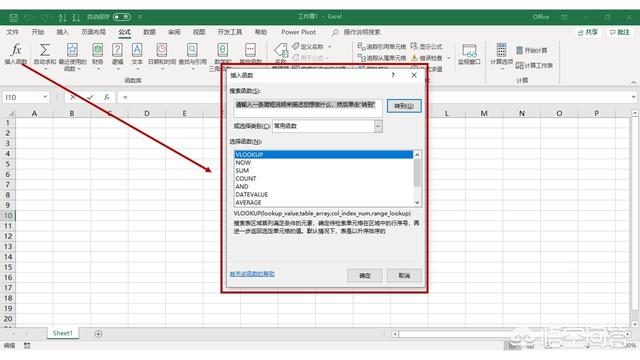This screenshot has height=360, width=640.
Task: Click the formula bar fx icon
Action: 107,97
